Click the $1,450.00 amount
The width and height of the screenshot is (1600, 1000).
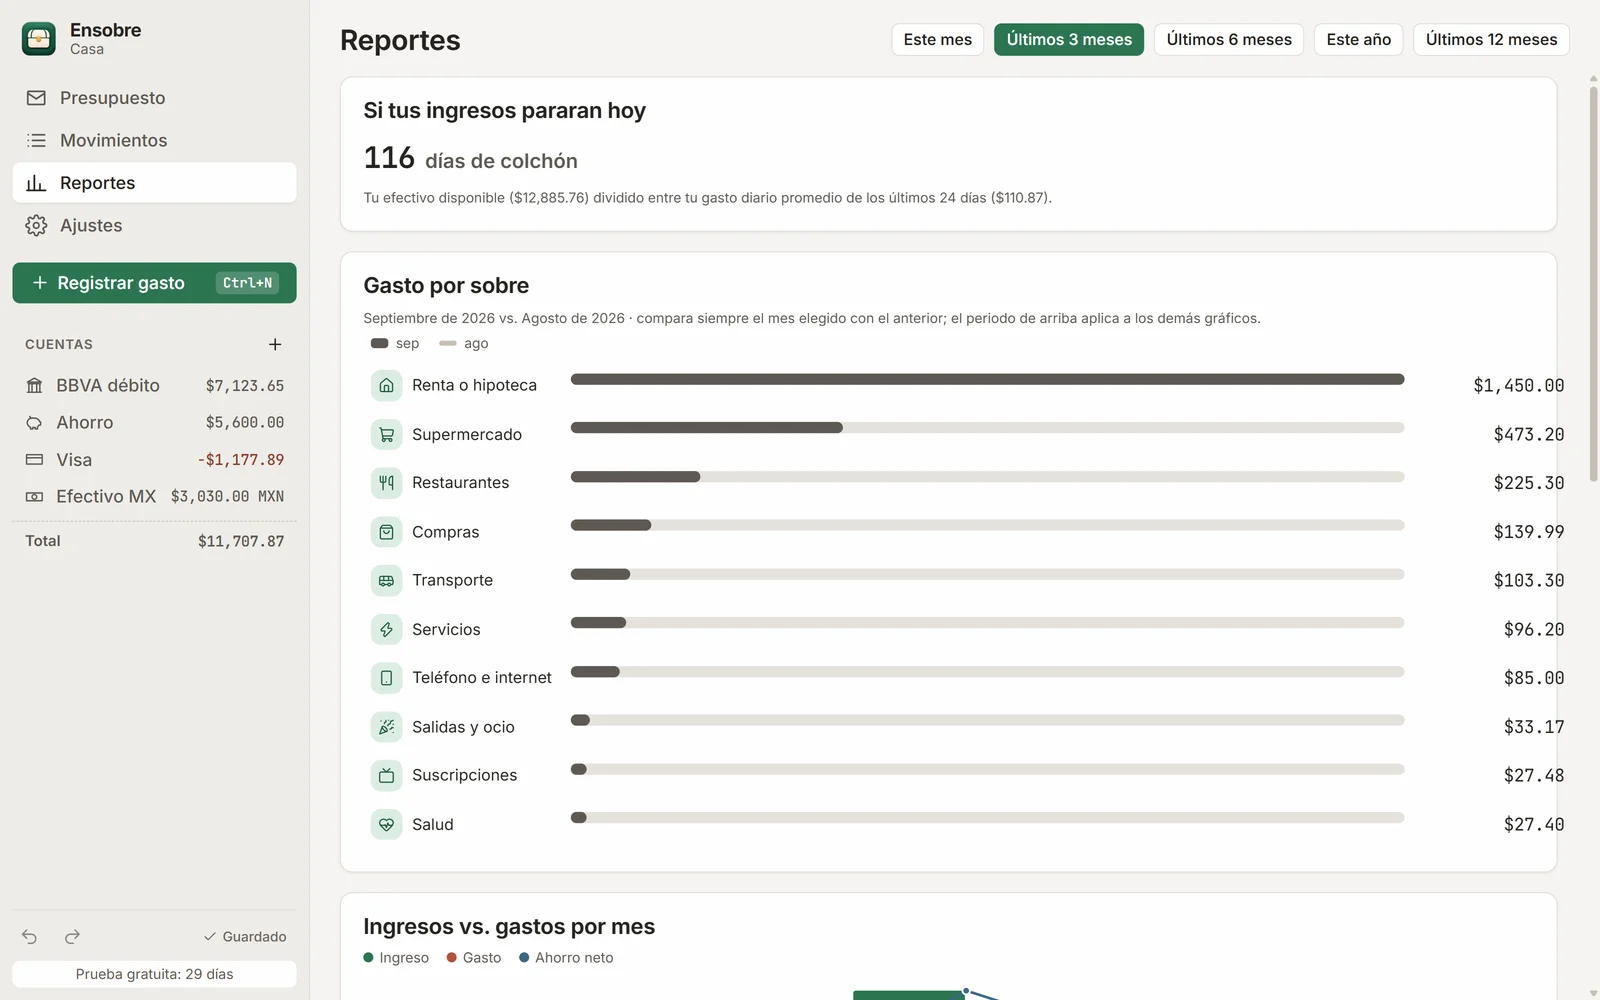(1518, 385)
